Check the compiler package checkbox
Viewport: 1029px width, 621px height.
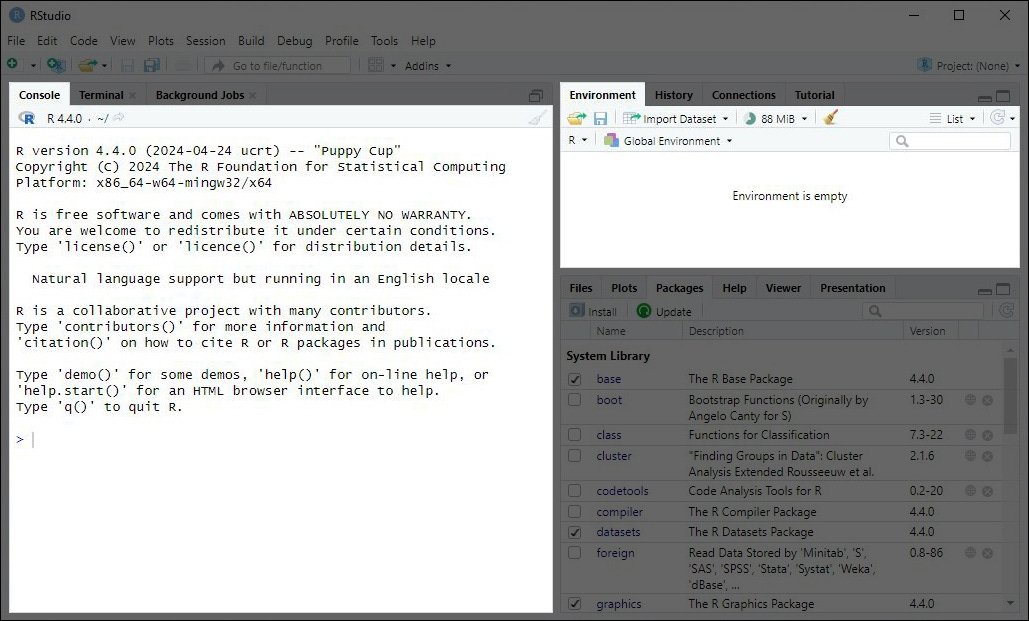coord(575,511)
